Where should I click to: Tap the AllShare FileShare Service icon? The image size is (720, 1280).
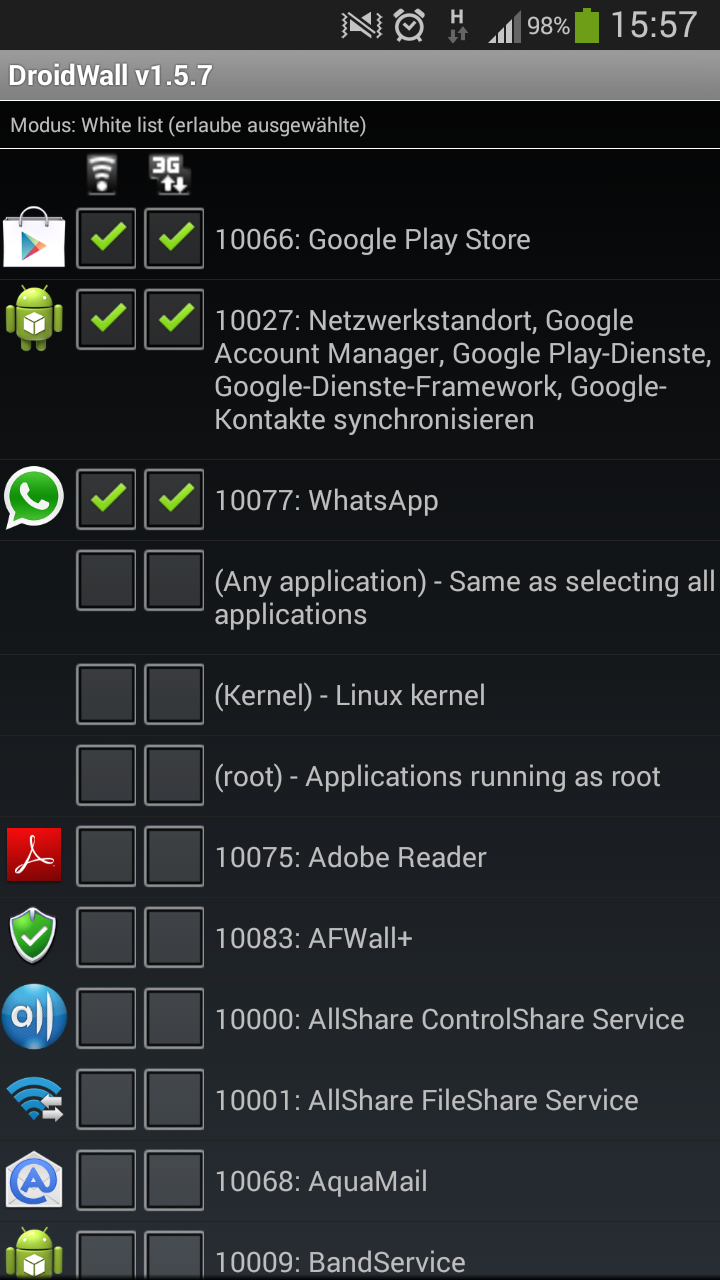pos(34,1098)
